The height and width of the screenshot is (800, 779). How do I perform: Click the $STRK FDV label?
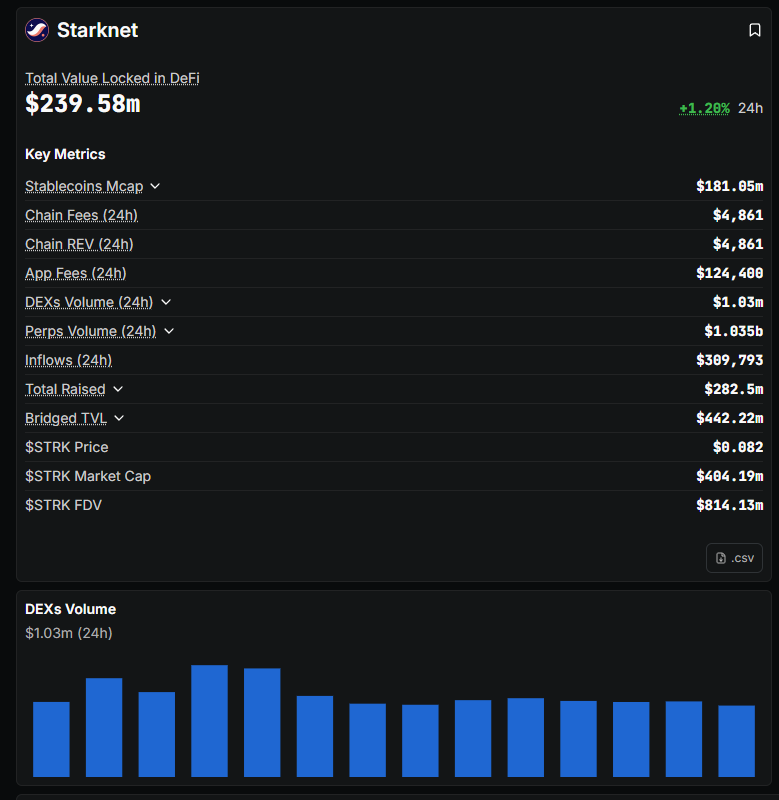pos(63,506)
